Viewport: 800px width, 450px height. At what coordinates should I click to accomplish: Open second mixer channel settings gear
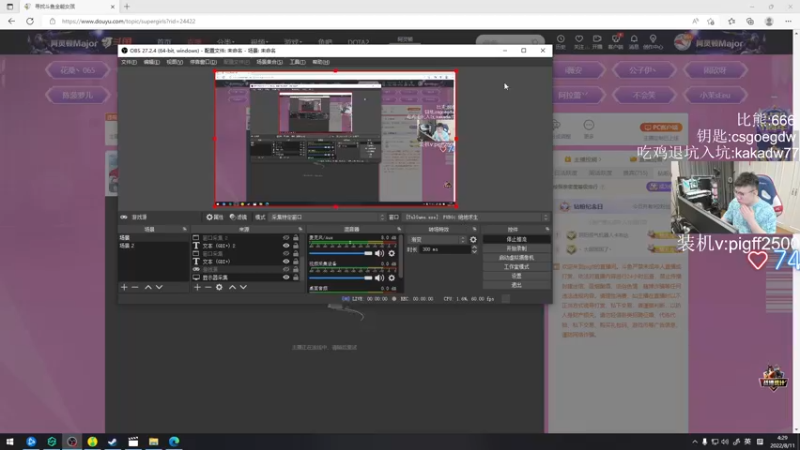391,278
